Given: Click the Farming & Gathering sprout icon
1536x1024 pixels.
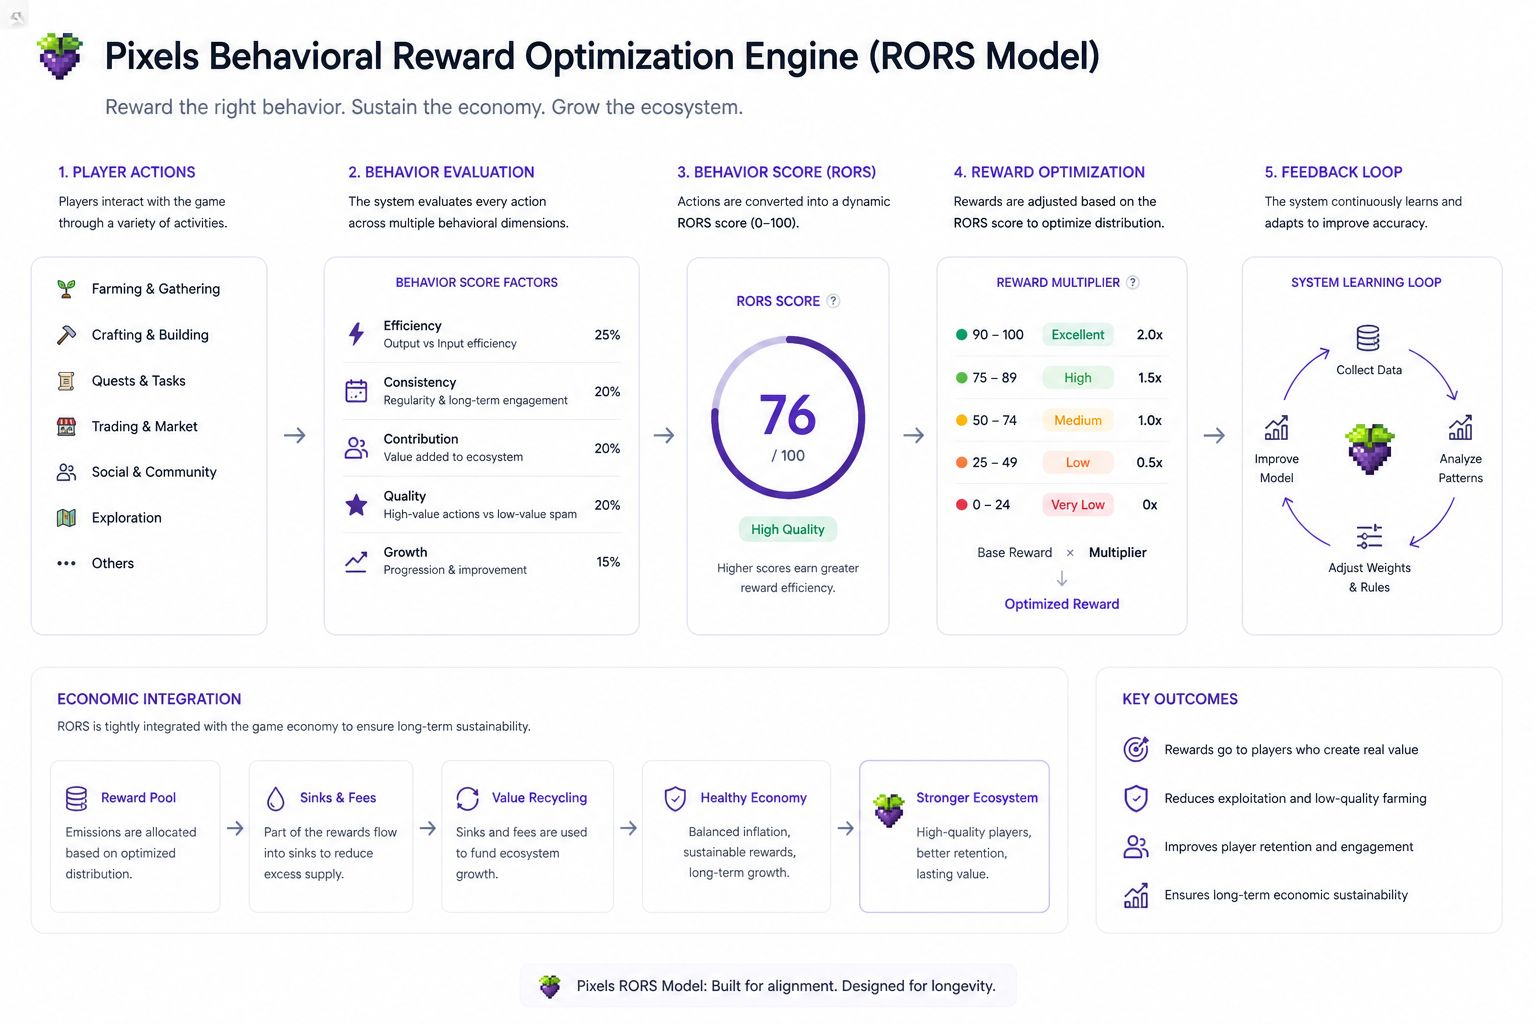Looking at the screenshot, I should coord(66,289).
